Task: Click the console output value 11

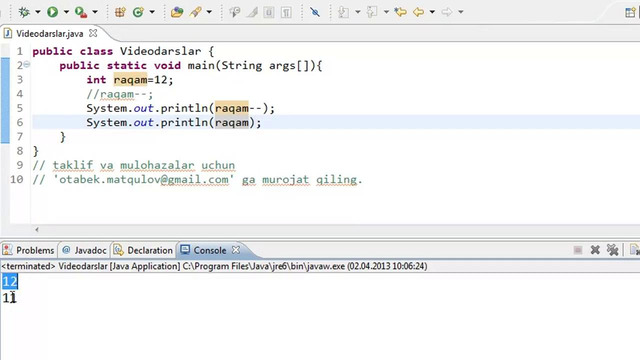Action: coord(9,298)
